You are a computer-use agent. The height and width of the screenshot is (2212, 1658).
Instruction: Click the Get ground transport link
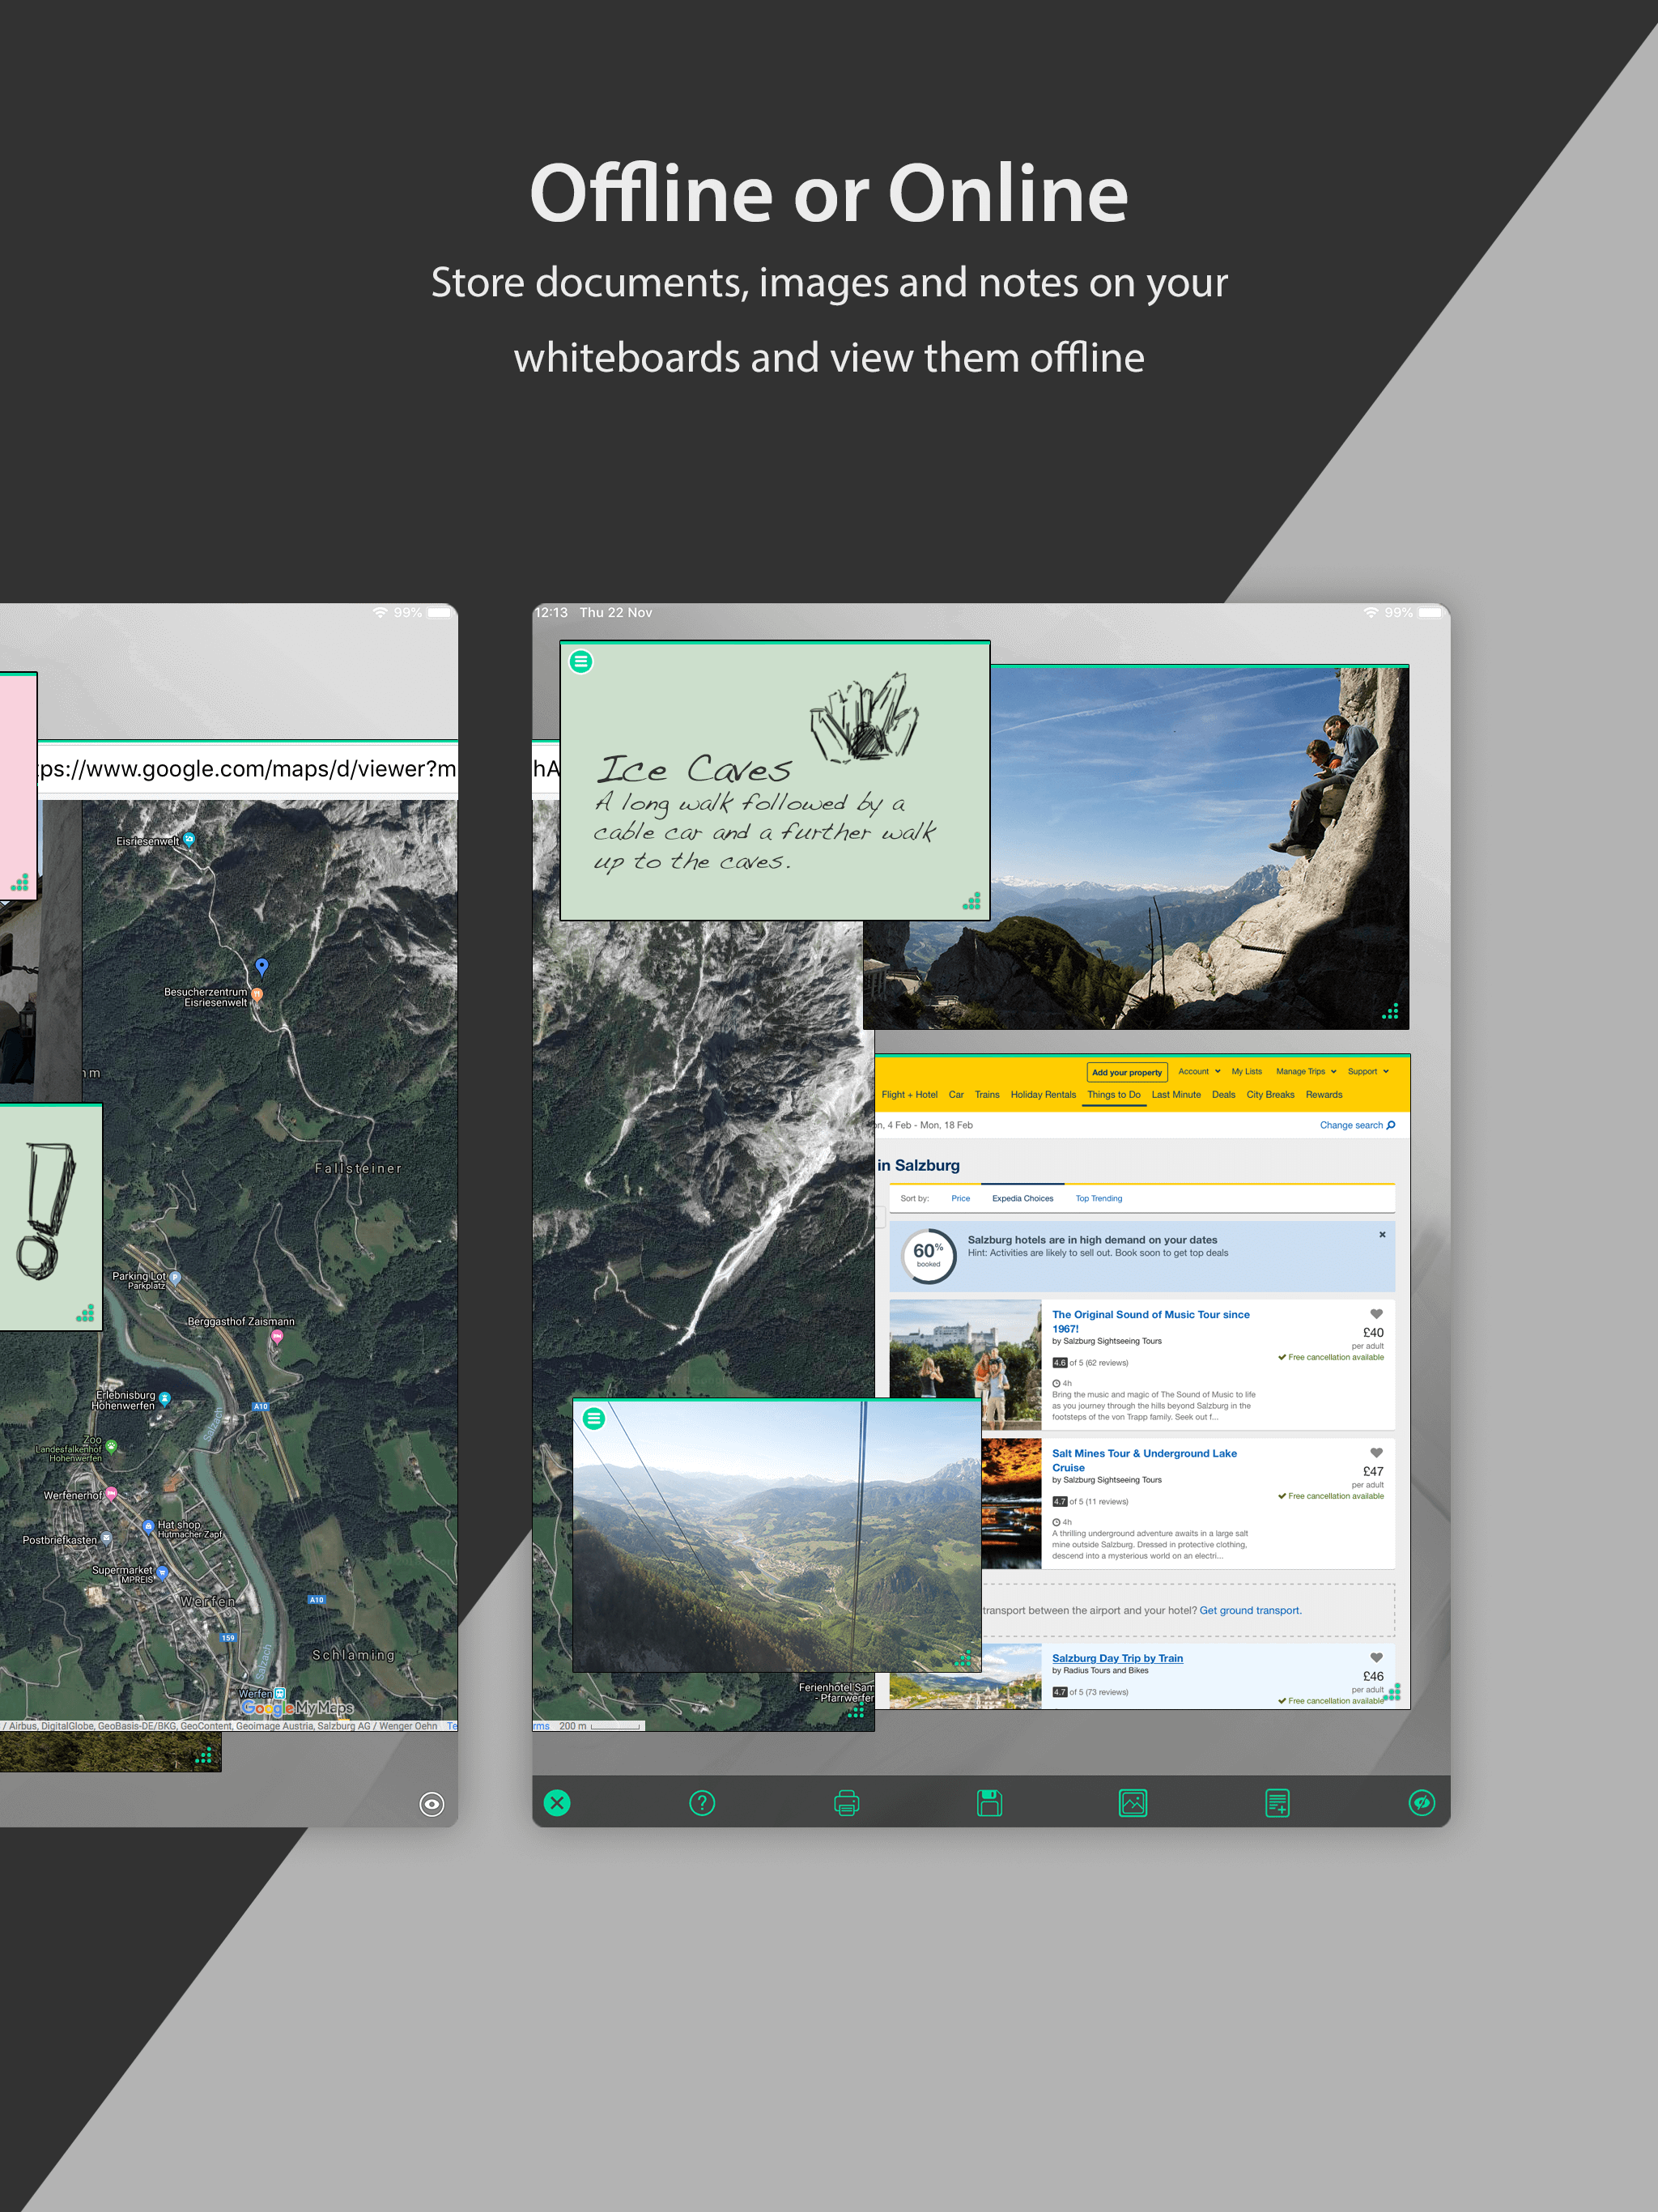(1250, 1610)
